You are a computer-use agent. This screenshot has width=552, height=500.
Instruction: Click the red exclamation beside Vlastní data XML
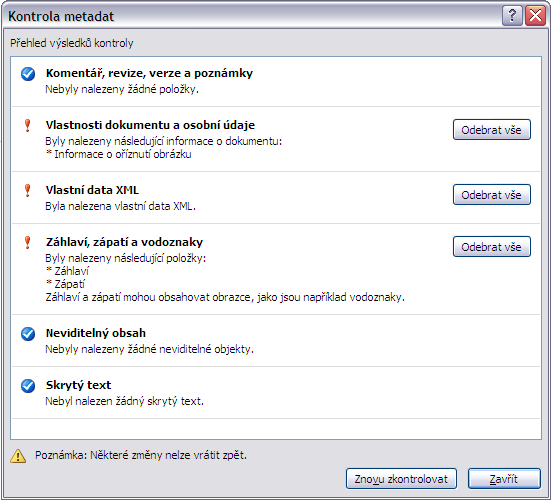(27, 190)
